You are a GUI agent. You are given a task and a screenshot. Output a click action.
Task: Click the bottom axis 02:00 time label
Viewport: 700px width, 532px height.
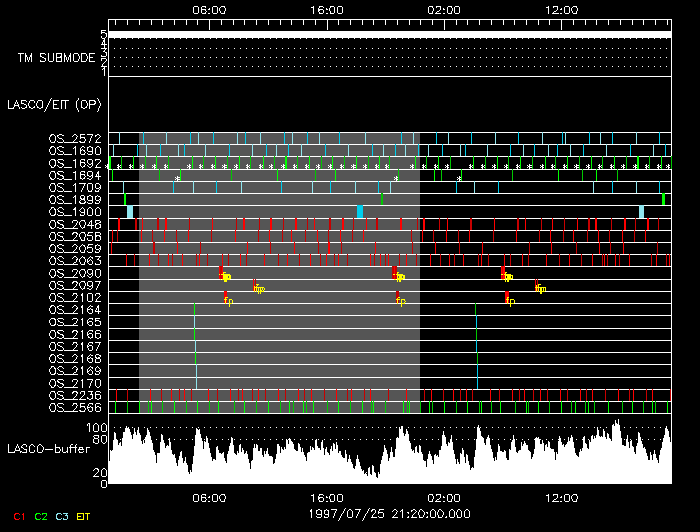(444, 497)
